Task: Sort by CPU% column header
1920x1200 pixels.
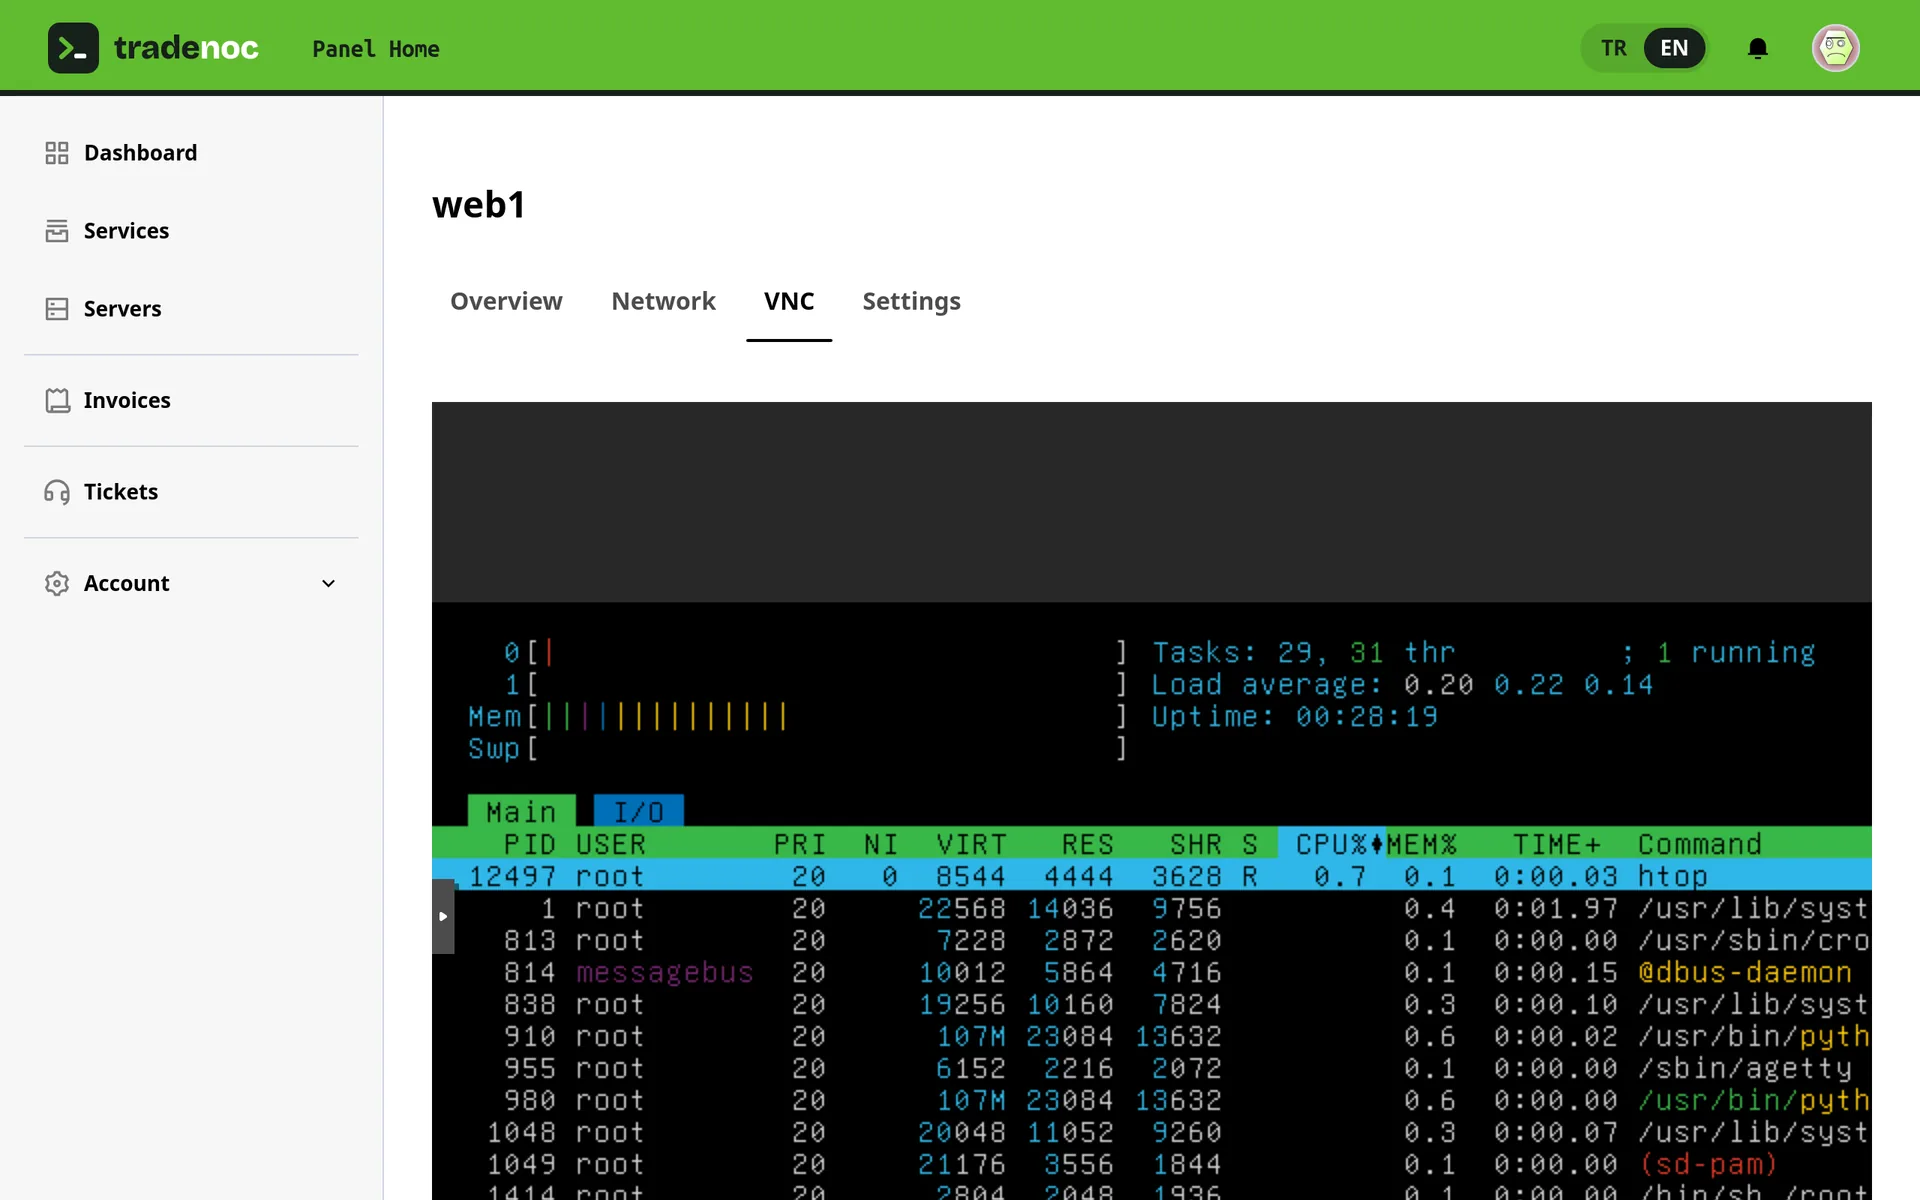Action: (x=1331, y=844)
